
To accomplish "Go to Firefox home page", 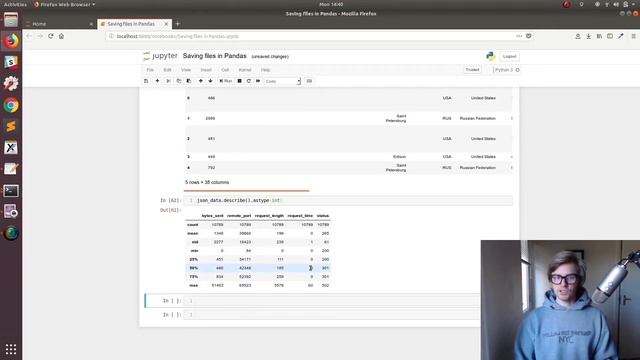I will [x=61, y=36].
